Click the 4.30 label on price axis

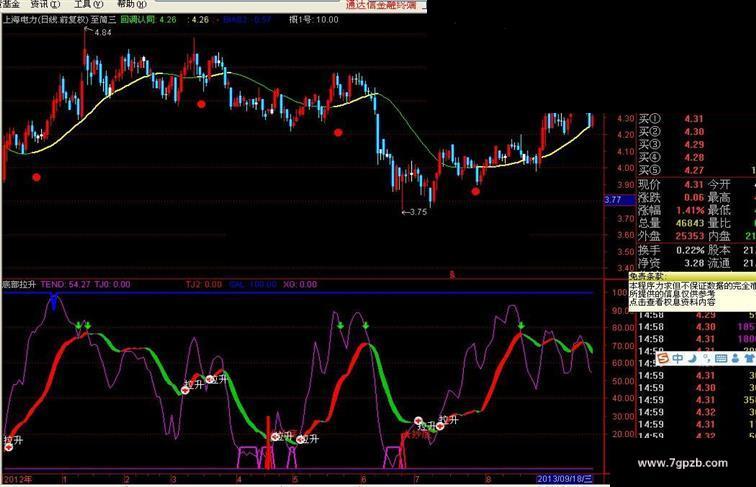pos(626,118)
